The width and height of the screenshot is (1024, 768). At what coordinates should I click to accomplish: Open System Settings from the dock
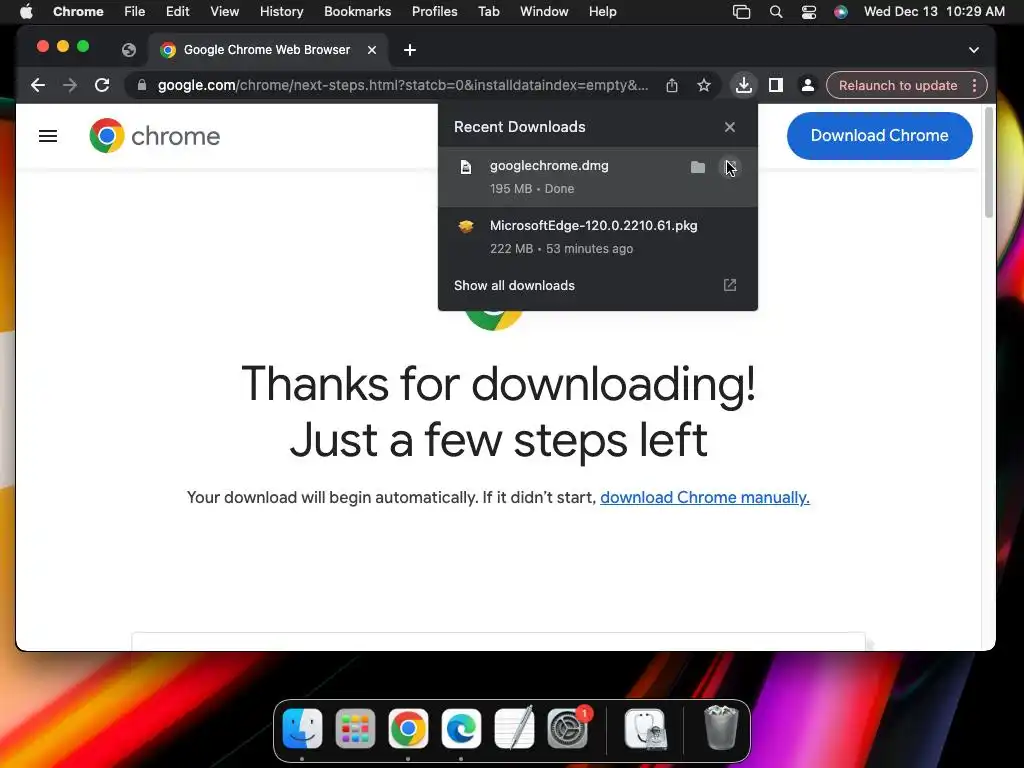pyautogui.click(x=568, y=728)
